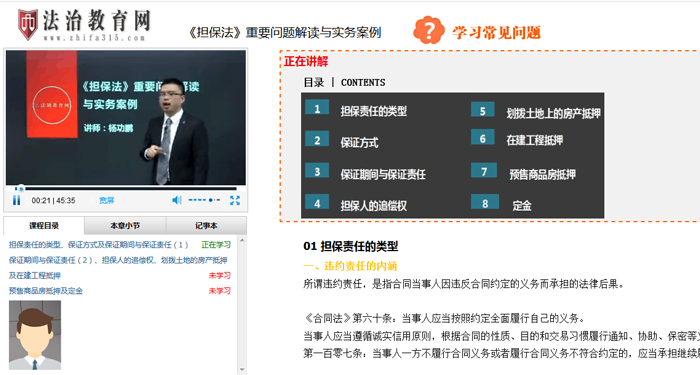Screen dimensions: 700x375
Task: Seek on the video progress bar
Action: (x=125, y=188)
